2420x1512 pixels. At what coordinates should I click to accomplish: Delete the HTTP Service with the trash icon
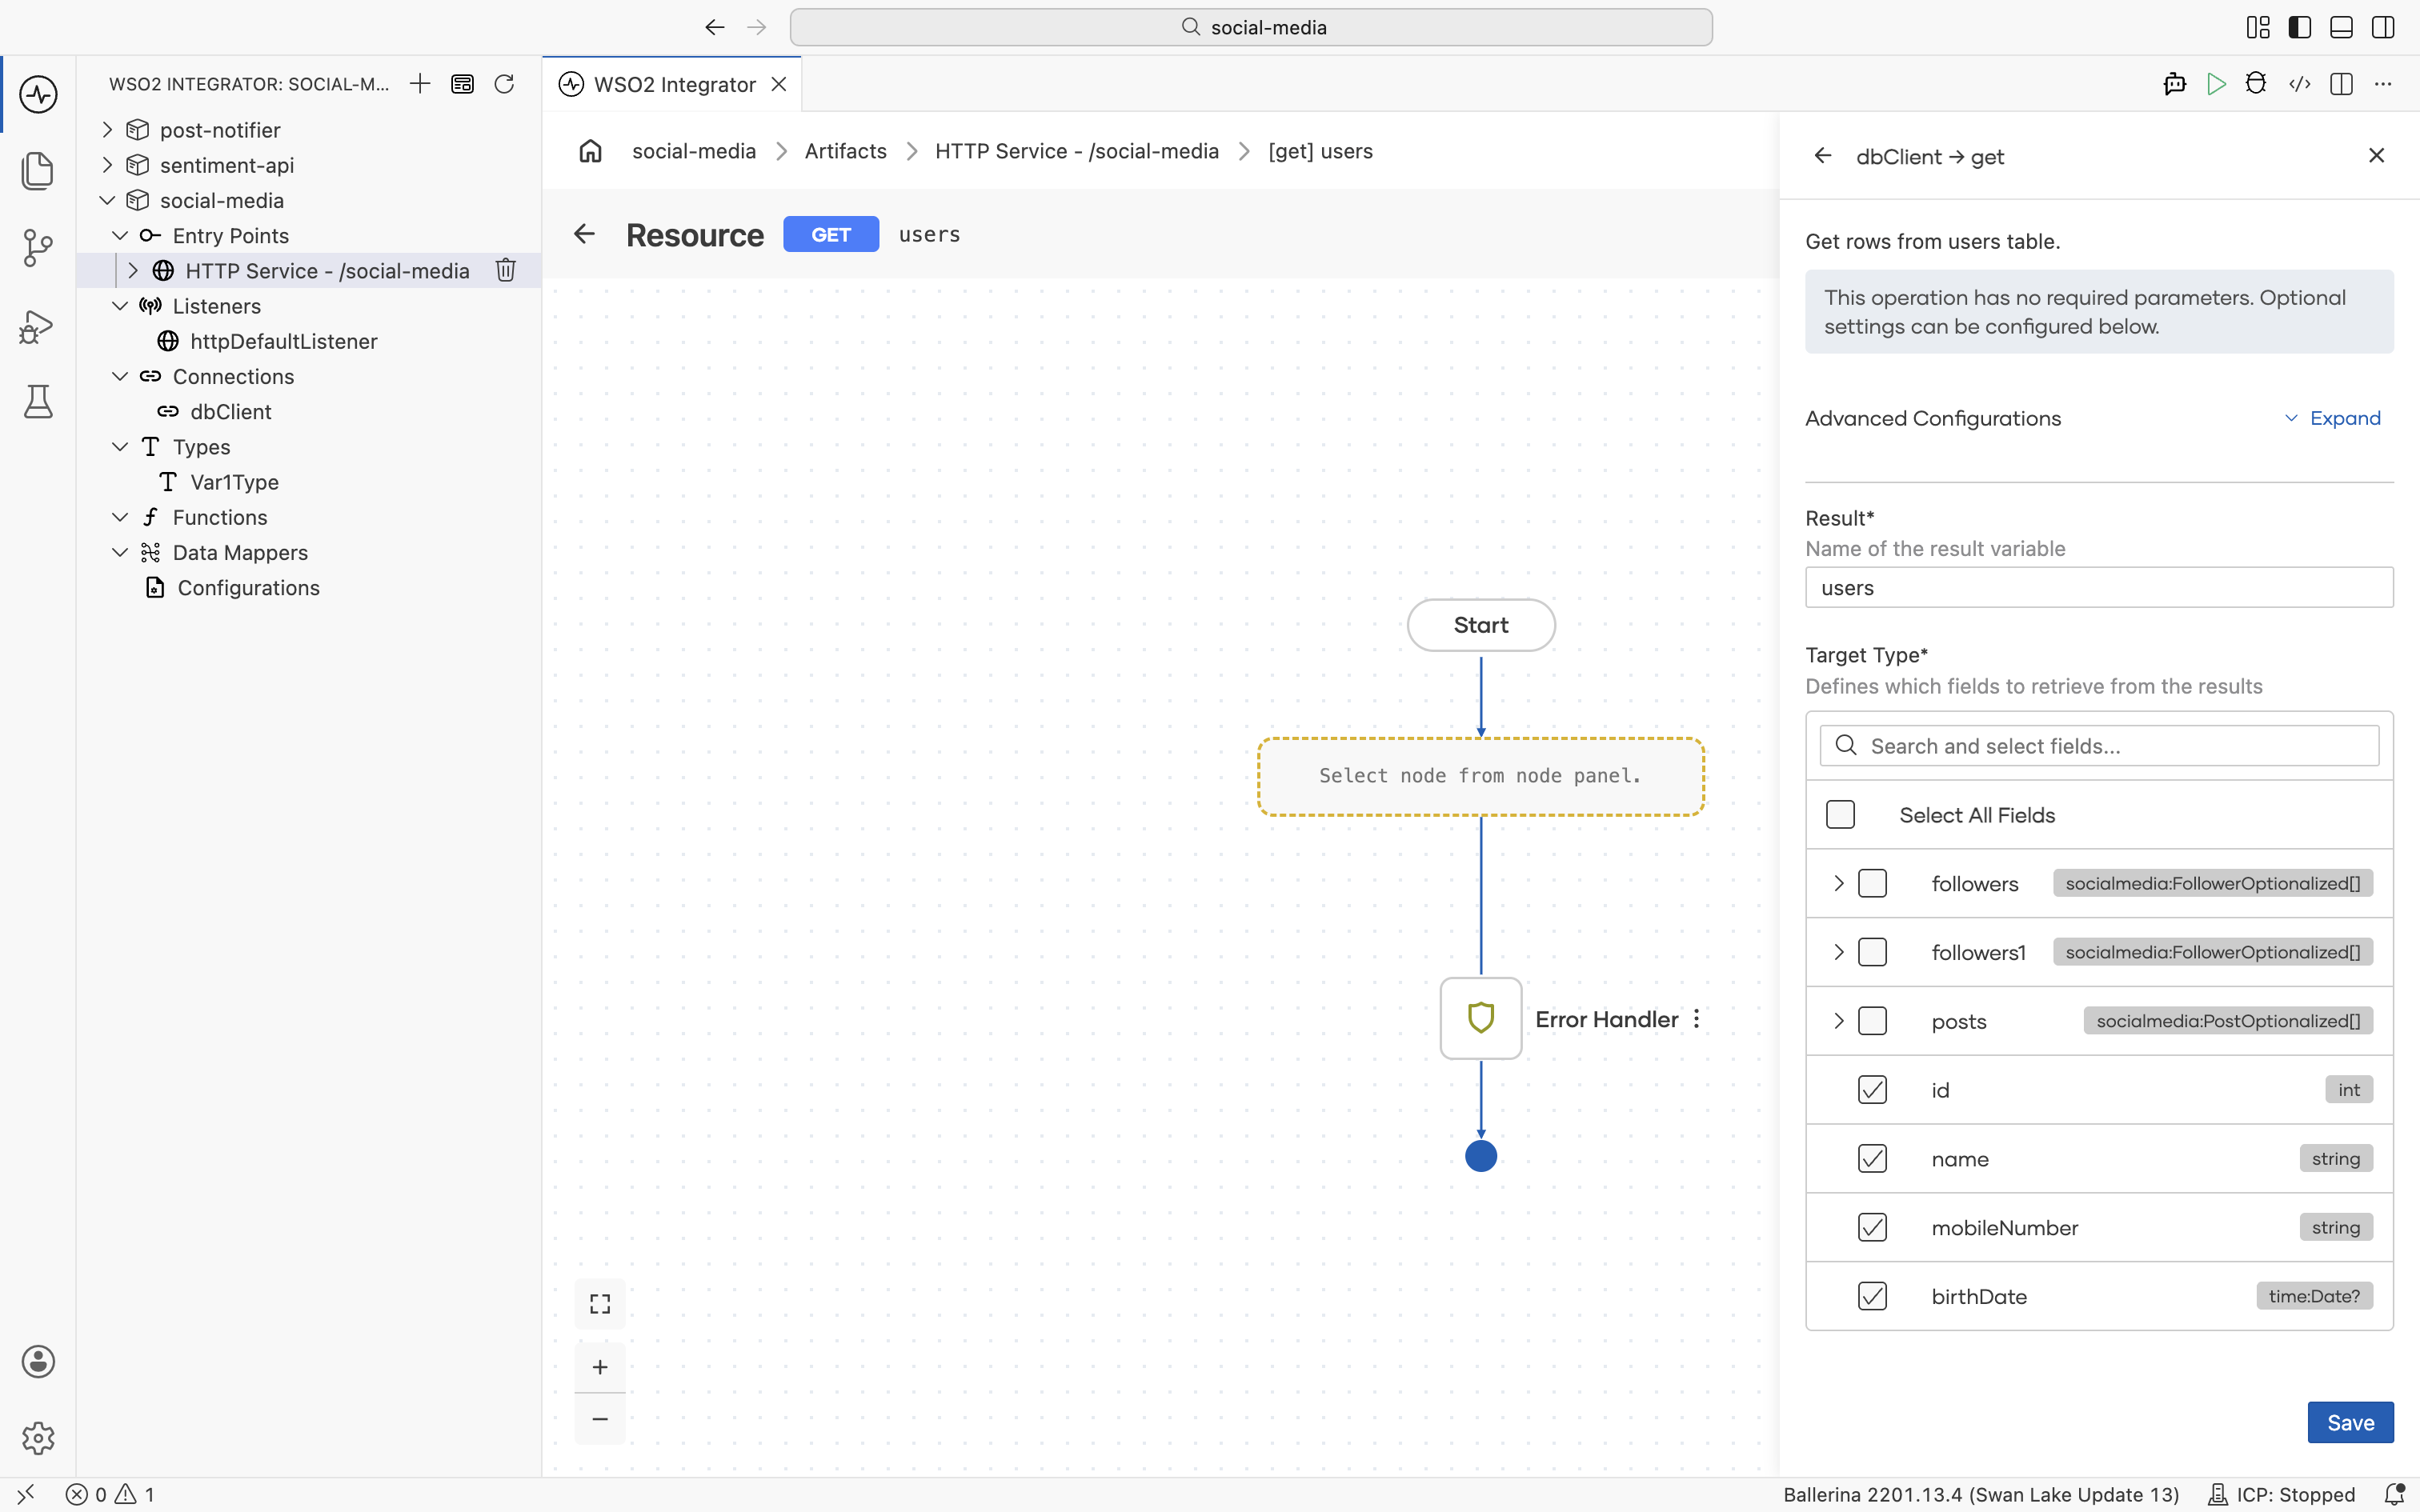point(506,270)
